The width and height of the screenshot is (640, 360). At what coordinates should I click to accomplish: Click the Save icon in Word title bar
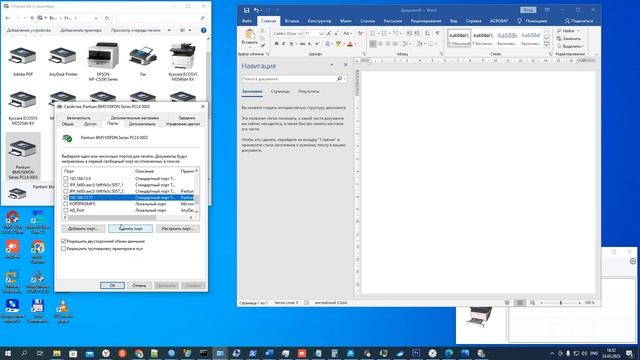(x=247, y=10)
